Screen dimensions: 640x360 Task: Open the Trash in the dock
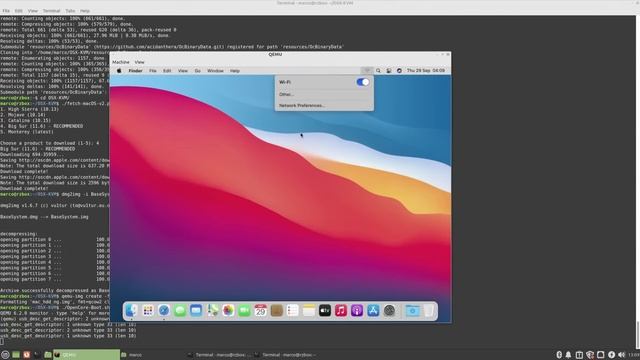pos(429,311)
